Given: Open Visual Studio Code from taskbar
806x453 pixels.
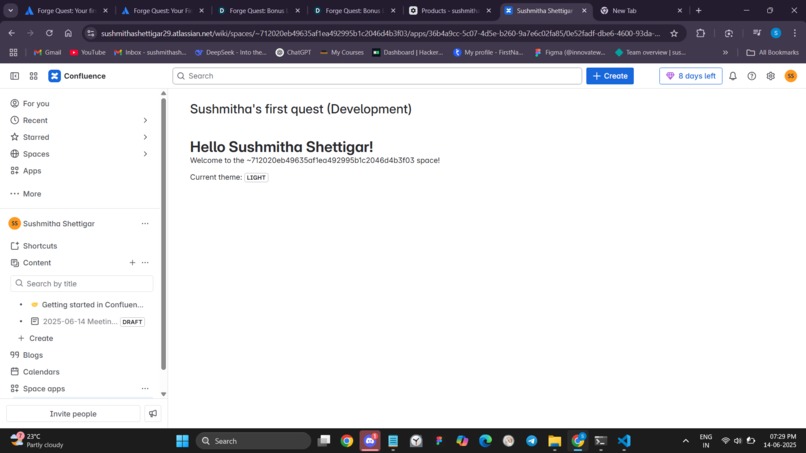Looking at the screenshot, I should [x=624, y=441].
